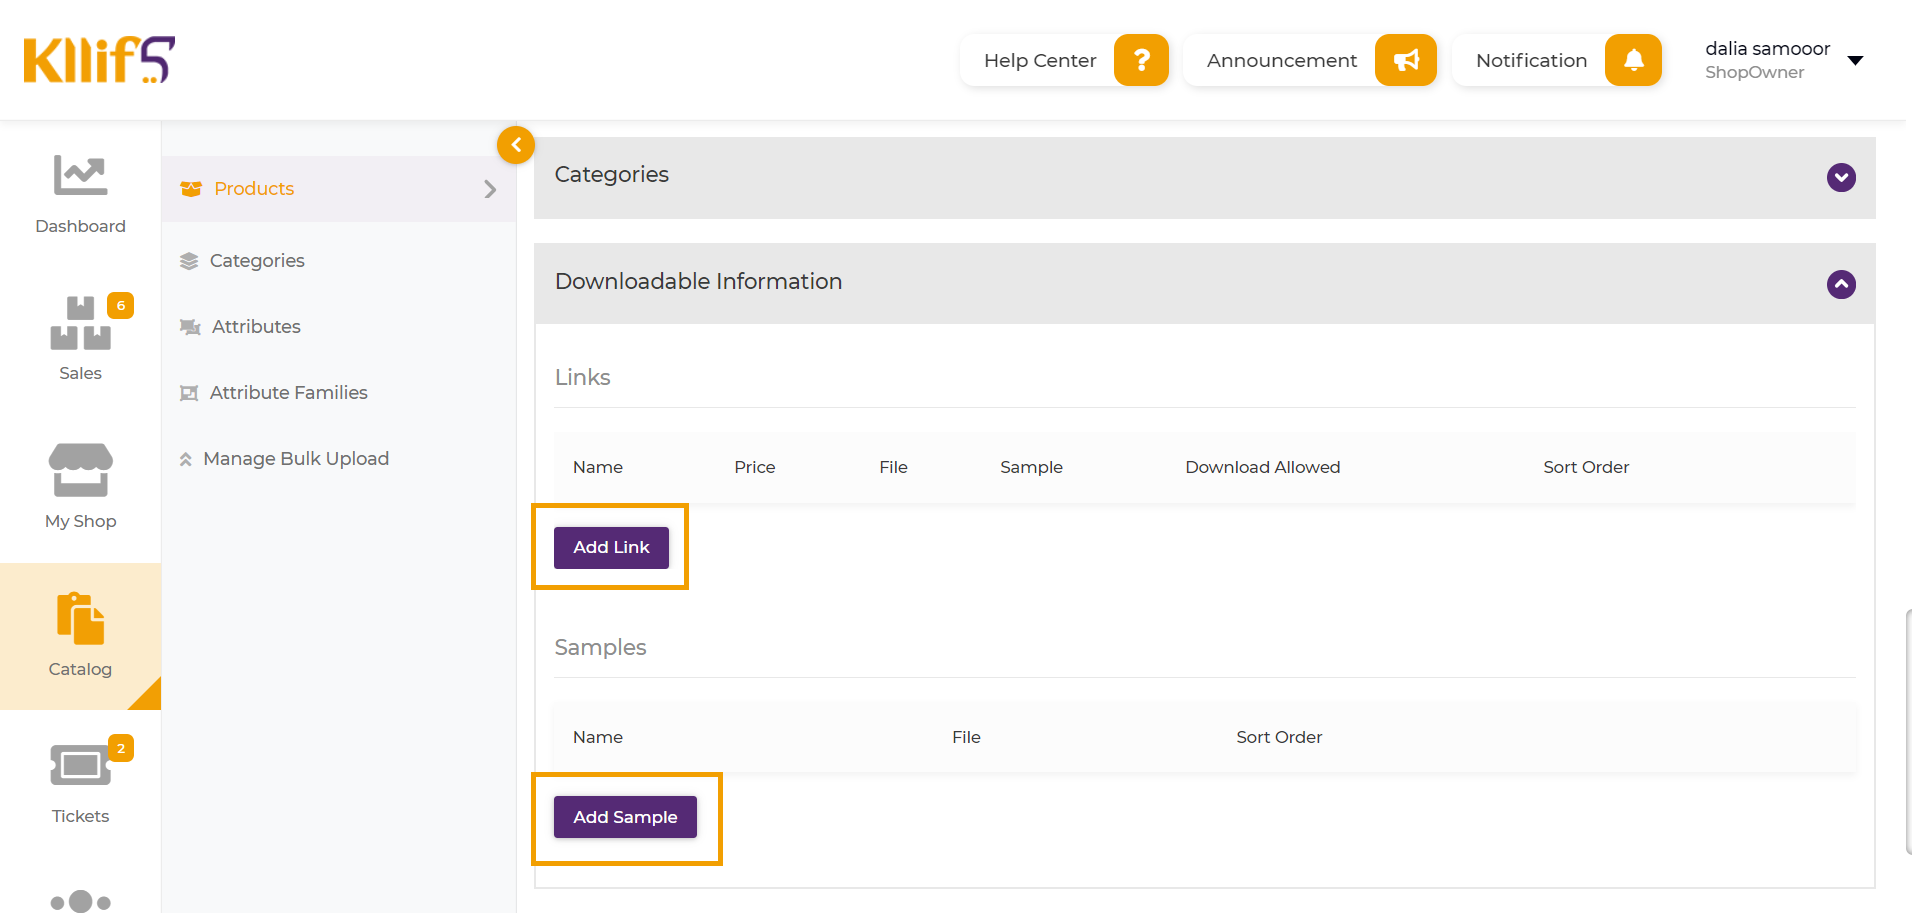Open Manage Bulk Upload

point(296,459)
